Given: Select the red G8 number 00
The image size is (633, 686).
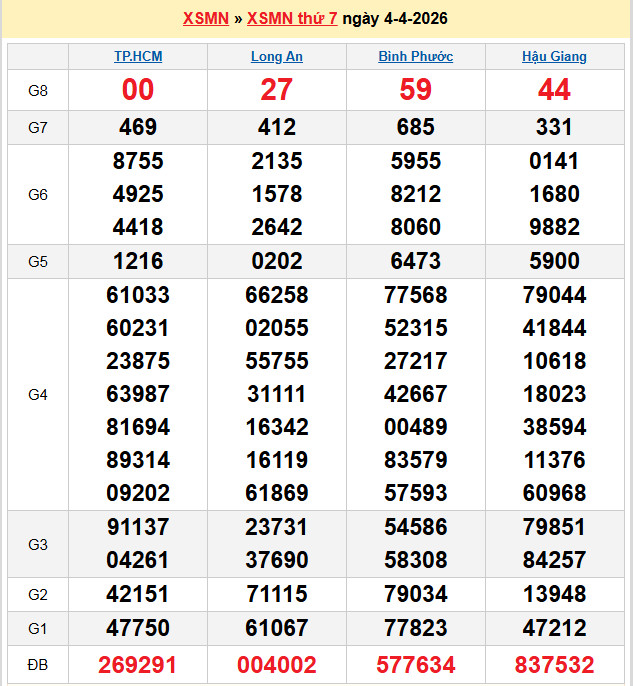Looking at the screenshot, I should 138,90.
